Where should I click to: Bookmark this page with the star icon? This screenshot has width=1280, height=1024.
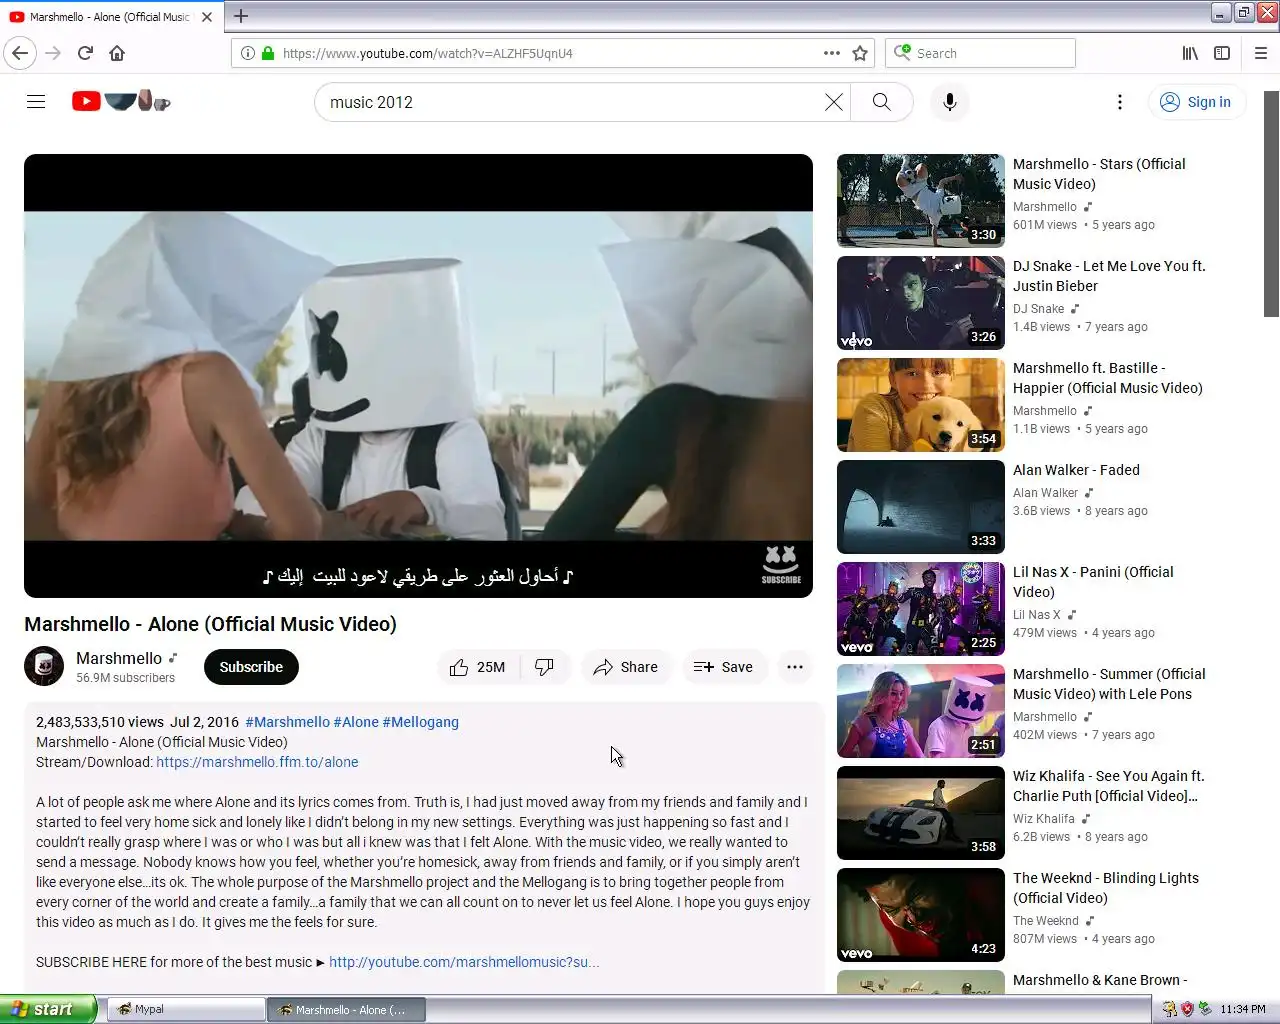[860, 53]
